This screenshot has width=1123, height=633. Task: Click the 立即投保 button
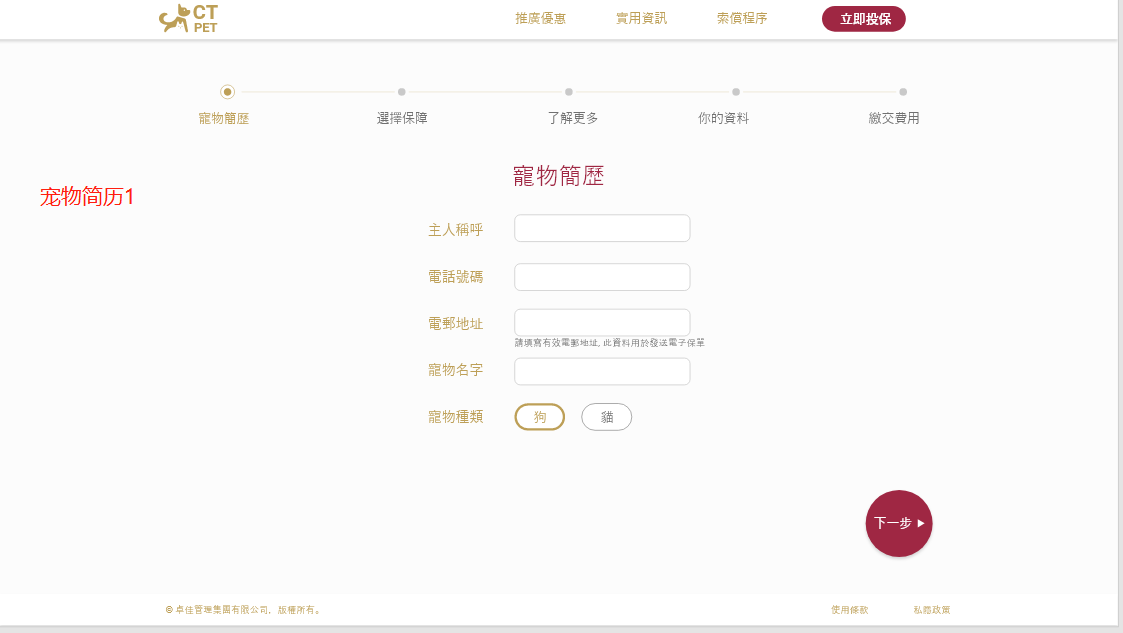pos(864,19)
